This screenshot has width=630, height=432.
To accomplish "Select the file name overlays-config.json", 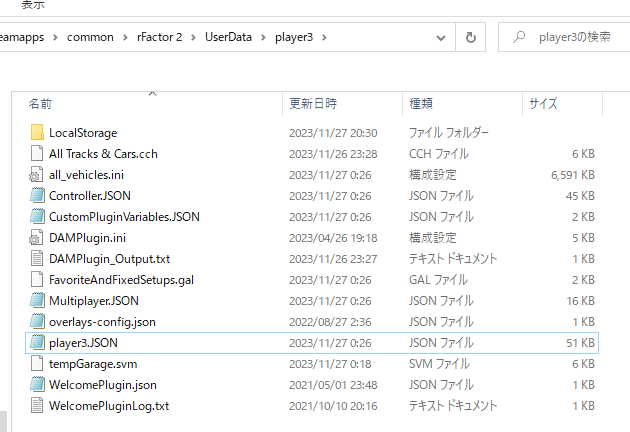I will [x=102, y=321].
